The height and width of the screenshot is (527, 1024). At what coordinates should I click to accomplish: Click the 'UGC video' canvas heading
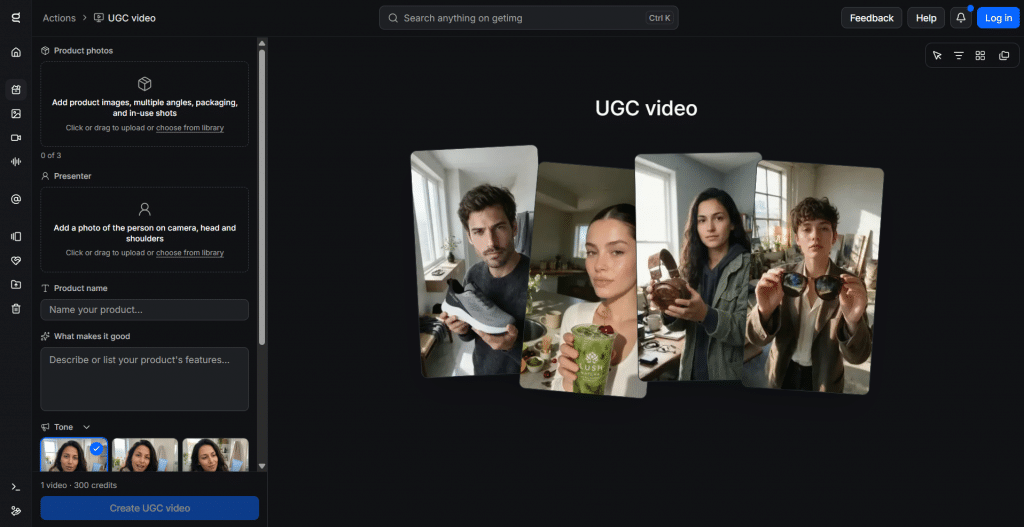pyautogui.click(x=646, y=108)
